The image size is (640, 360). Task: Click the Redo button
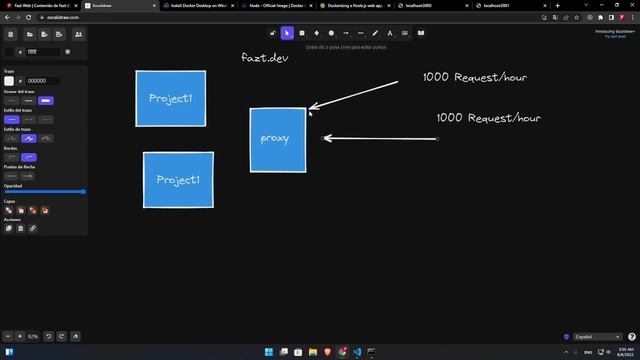62,337
